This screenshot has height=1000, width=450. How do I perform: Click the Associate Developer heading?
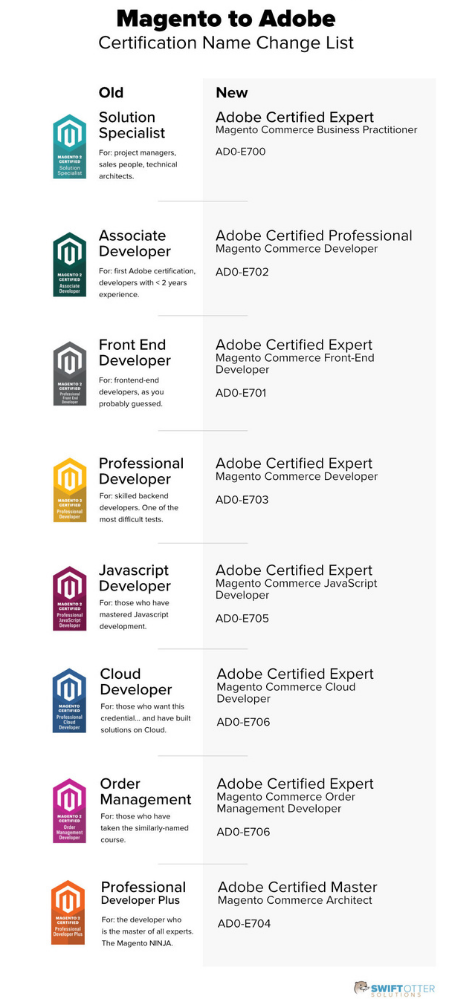[x=134, y=243]
